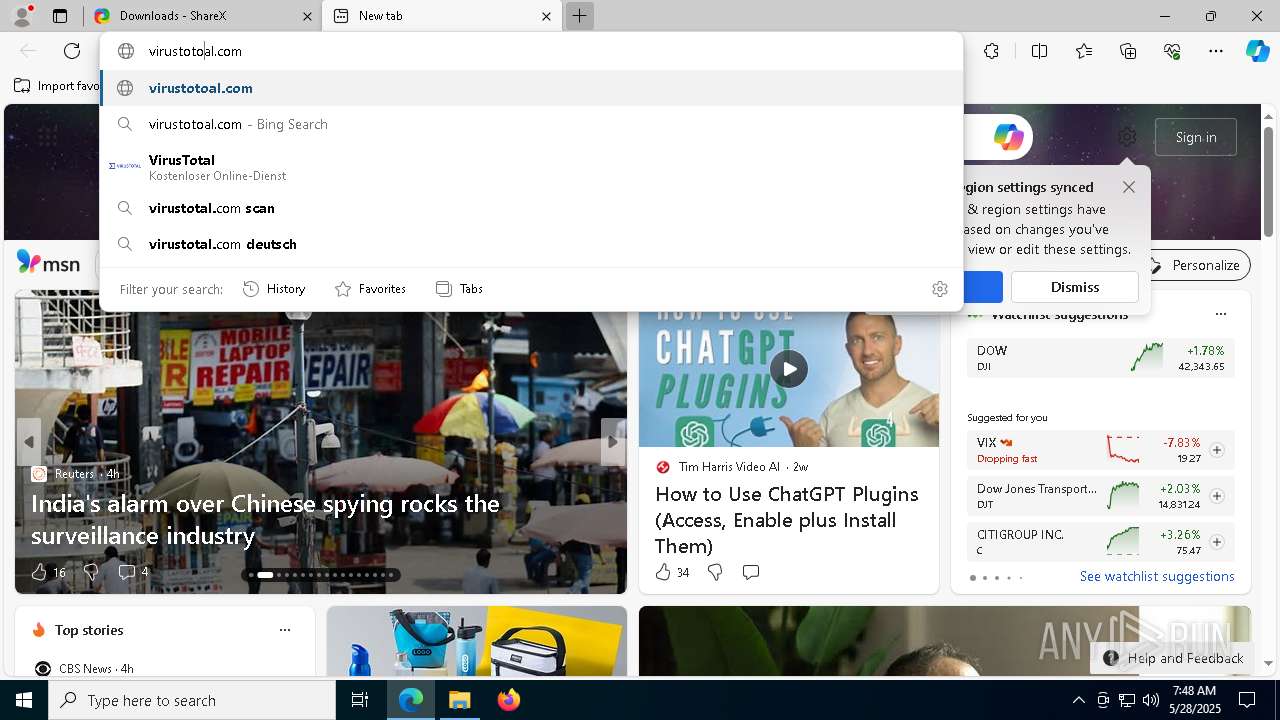Image resolution: width=1280 pixels, height=720 pixels.
Task: Click the See watchlist suggestions link
Action: point(1157,576)
